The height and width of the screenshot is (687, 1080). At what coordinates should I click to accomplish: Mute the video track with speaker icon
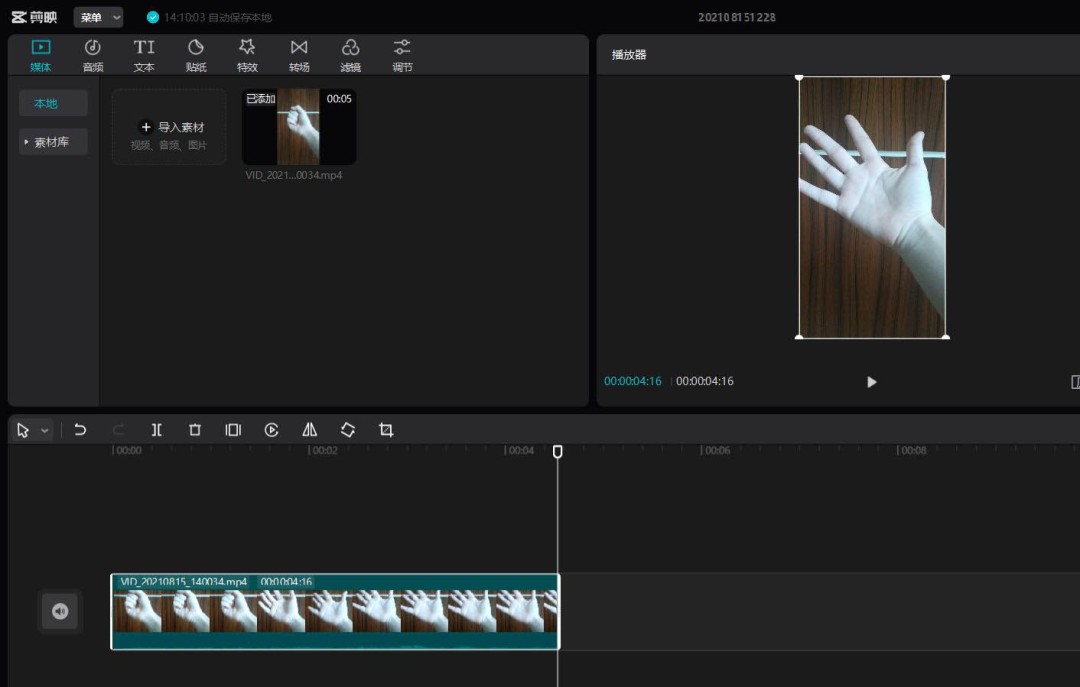[x=60, y=611]
